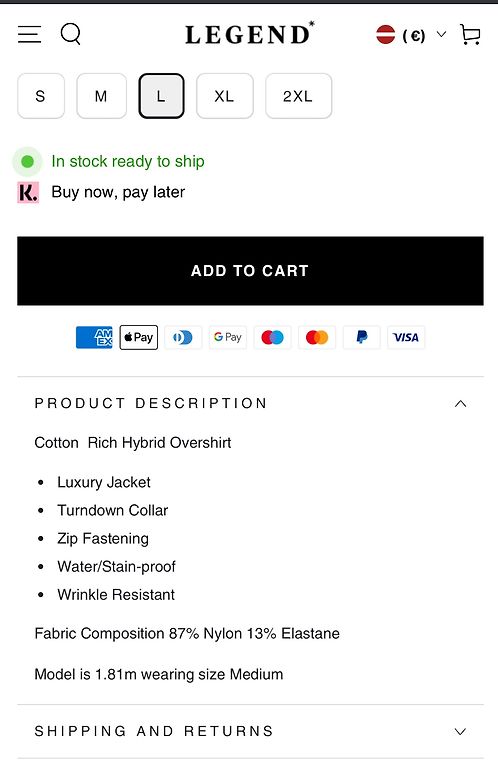Click the PayPal payment icon
Image resolution: width=498 pixels, height=768 pixels.
[361, 337]
